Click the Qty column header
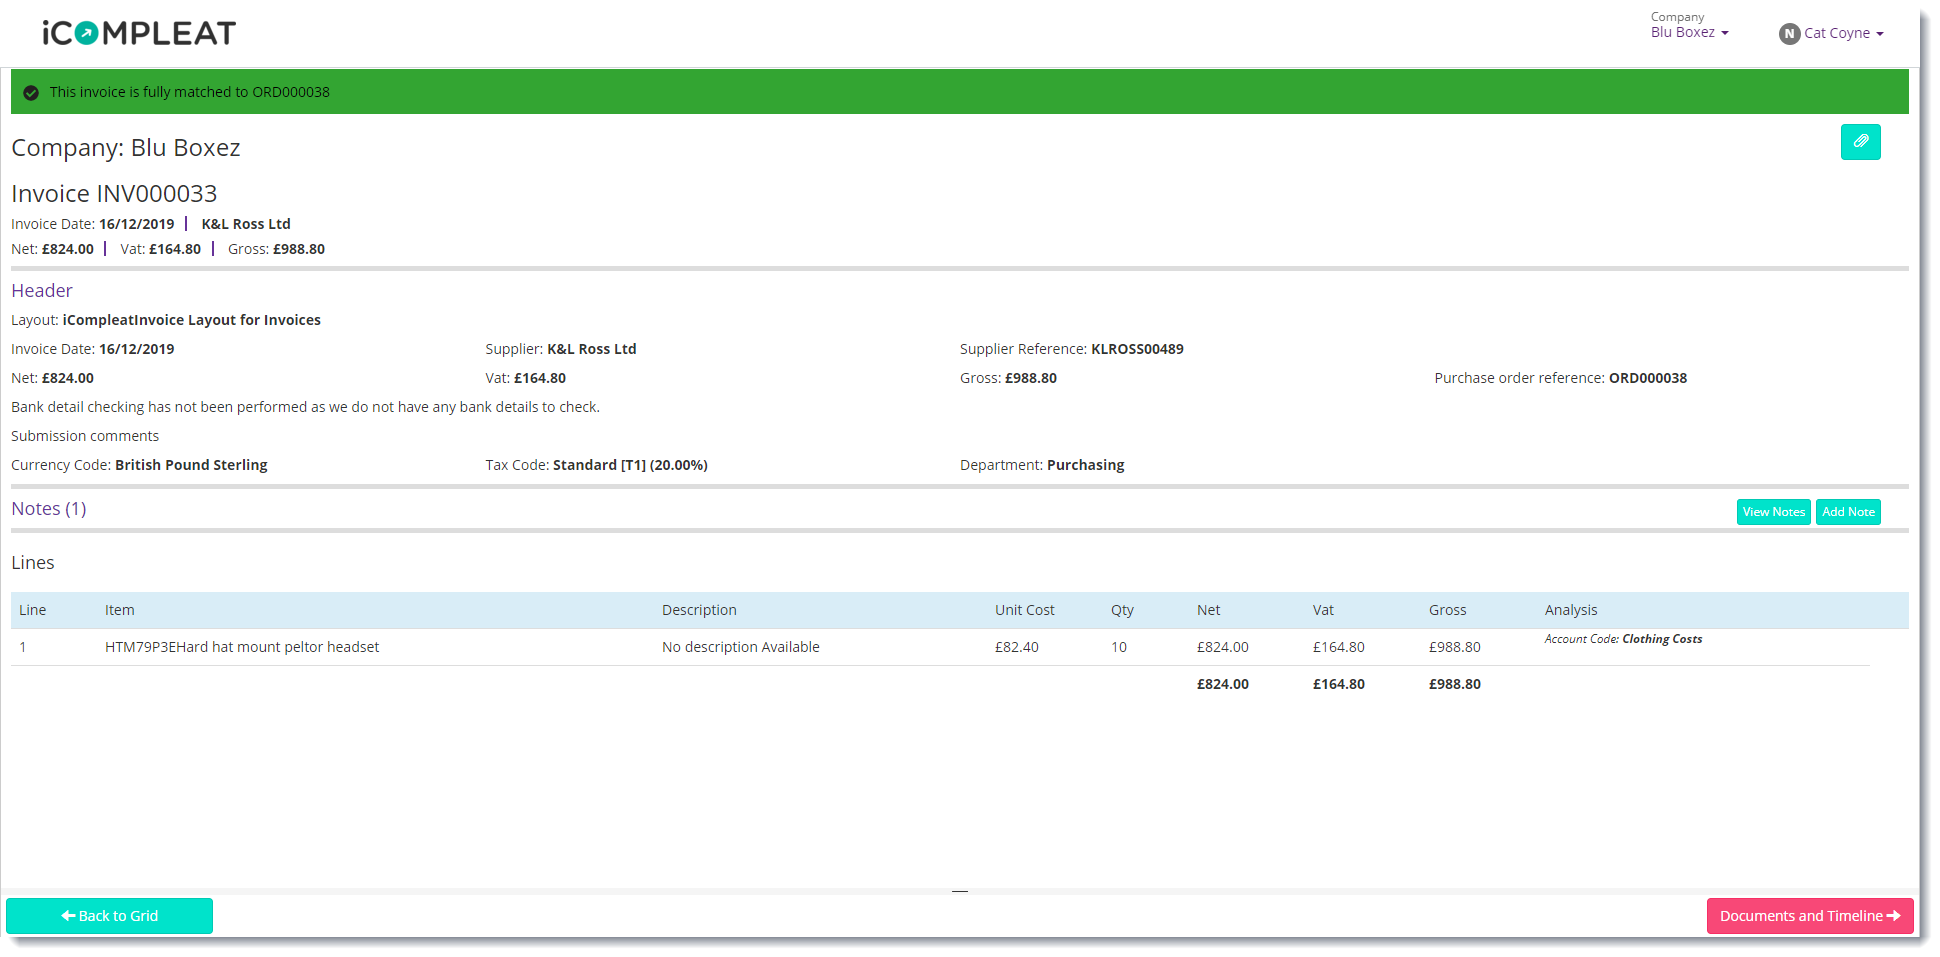This screenshot has height=957, width=1940. [1122, 610]
